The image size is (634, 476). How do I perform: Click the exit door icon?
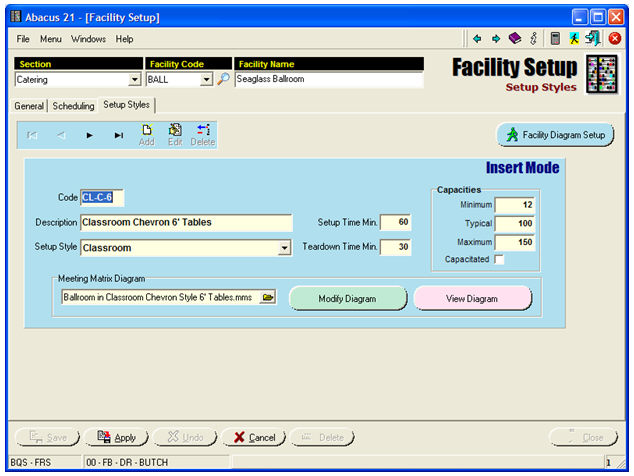click(x=594, y=39)
